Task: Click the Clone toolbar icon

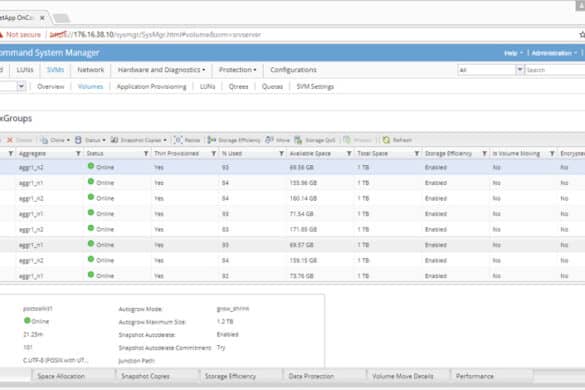Action: [44, 140]
